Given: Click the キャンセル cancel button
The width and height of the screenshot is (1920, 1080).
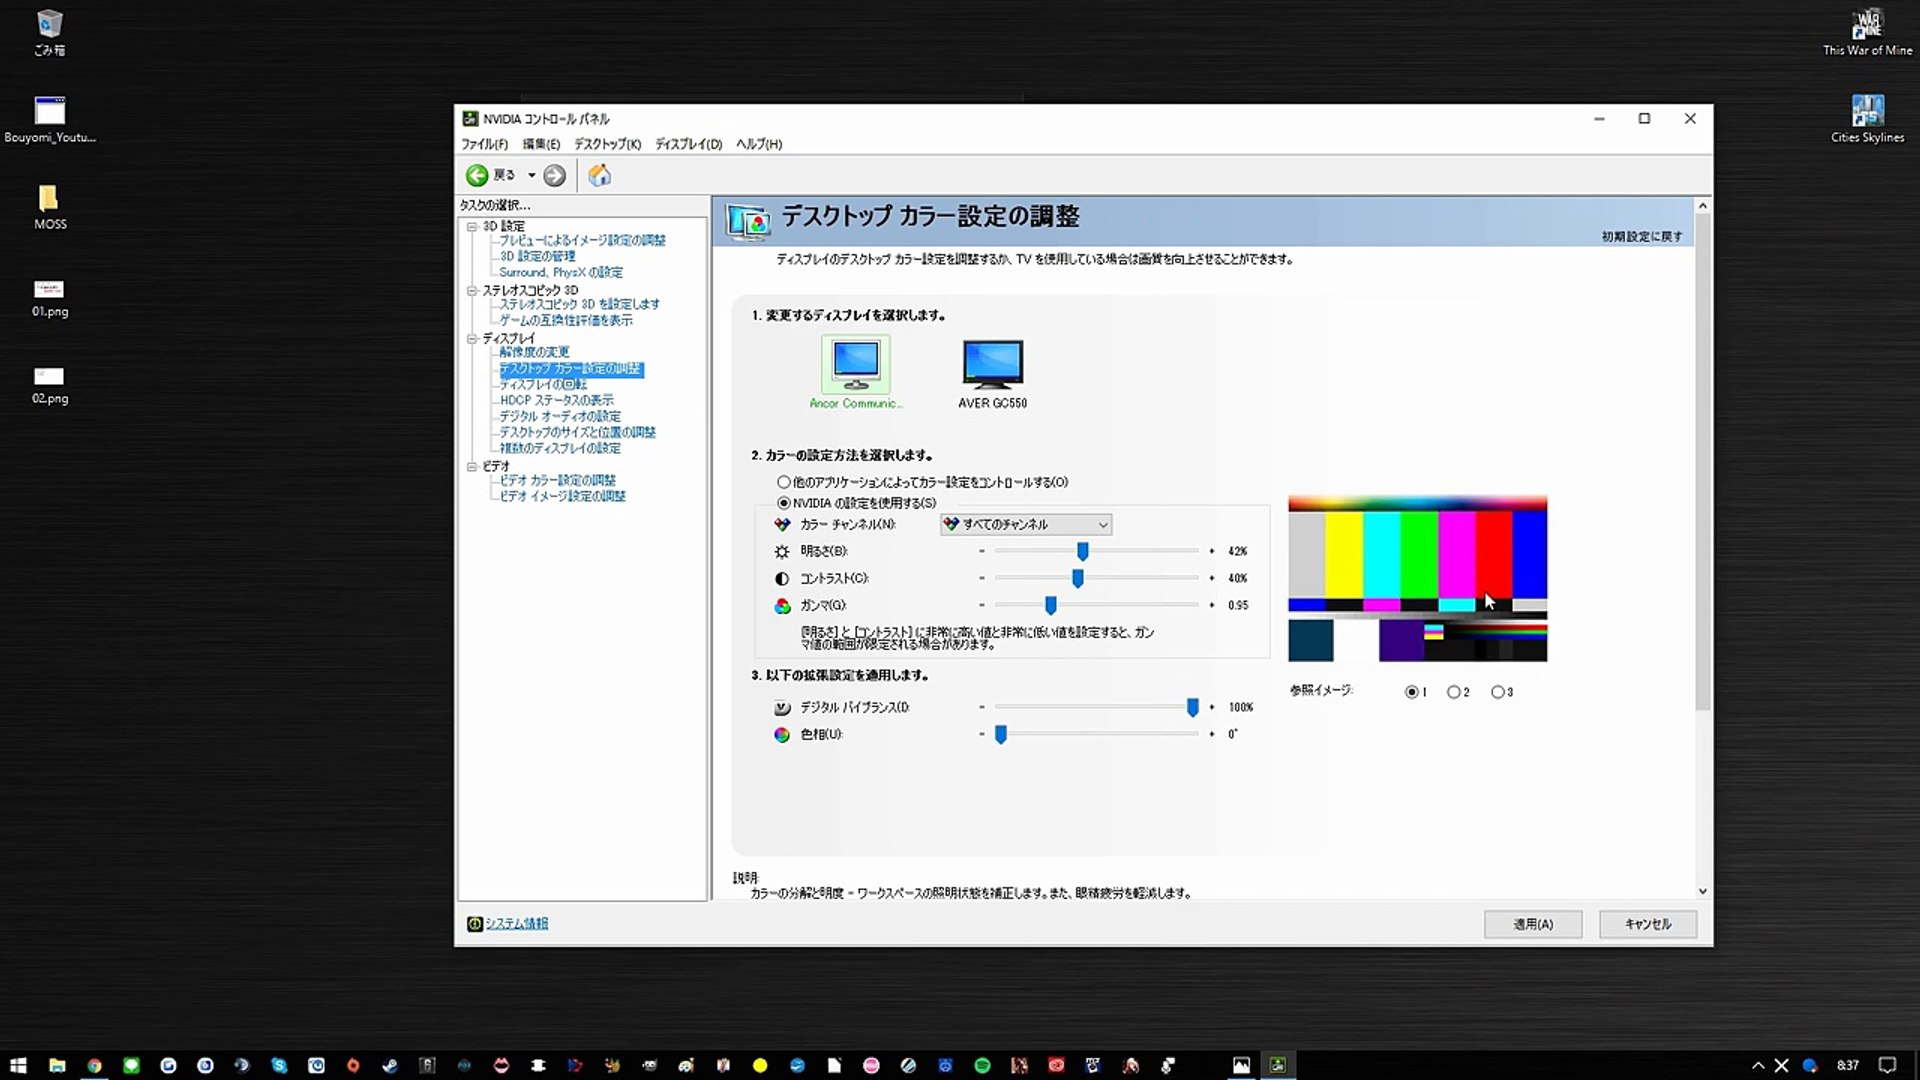Looking at the screenshot, I should pos(1648,924).
